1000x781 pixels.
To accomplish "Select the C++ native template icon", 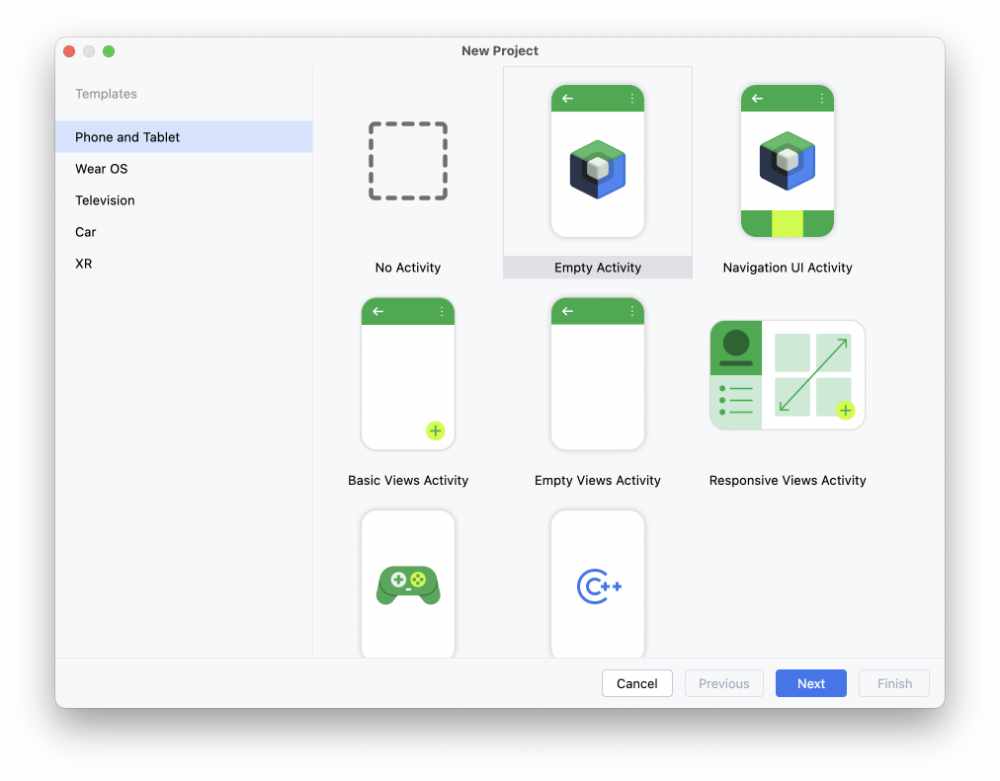I will (x=597, y=585).
